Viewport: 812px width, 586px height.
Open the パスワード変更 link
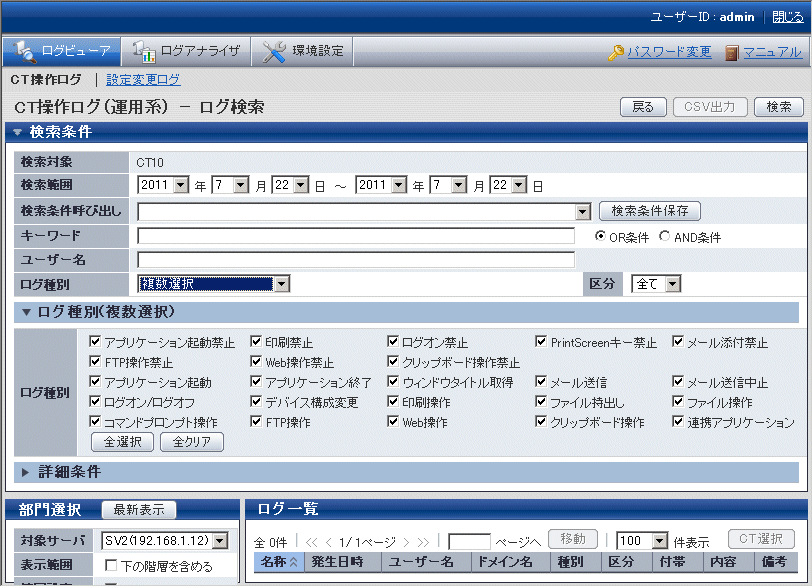[669, 52]
